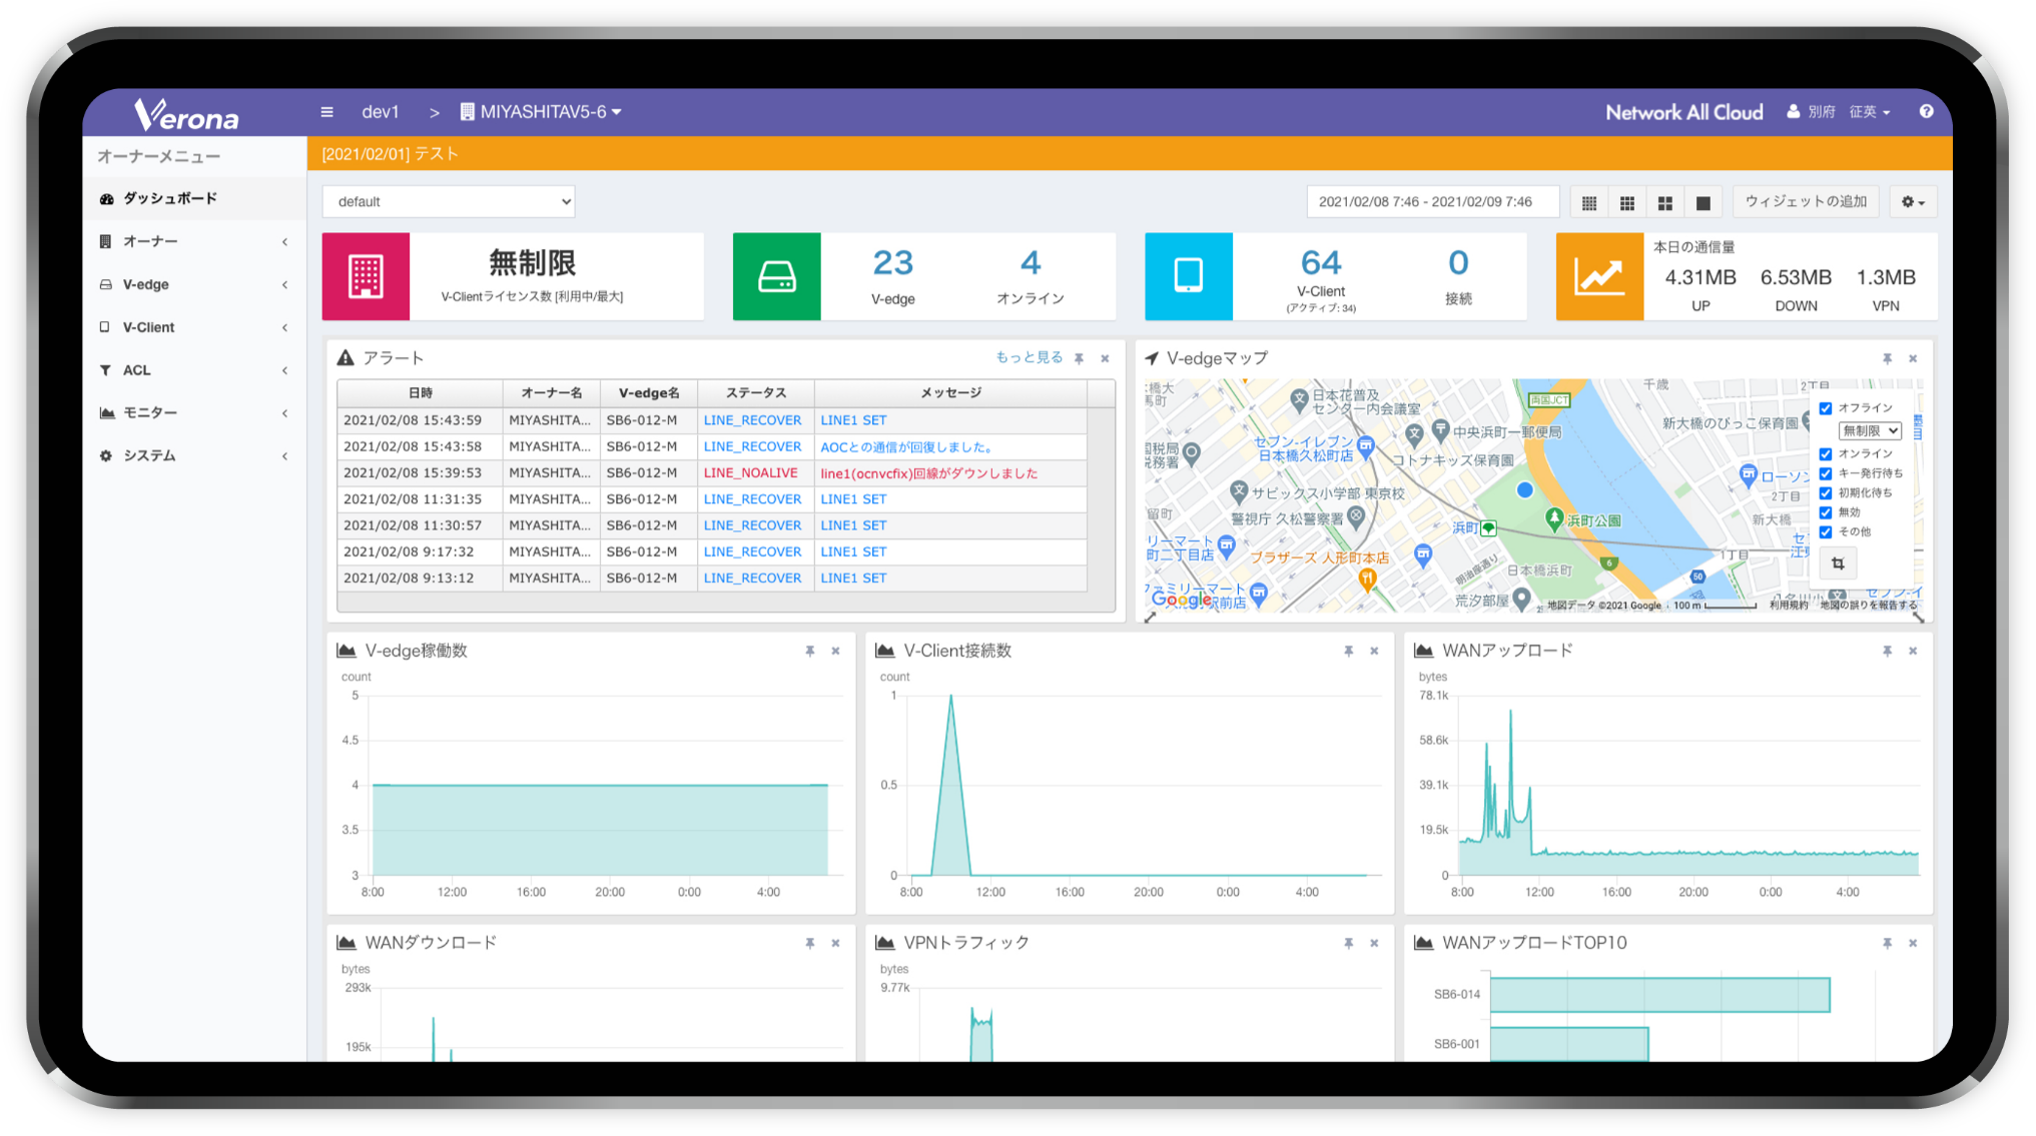2036x1136 pixels.
Task: Open the dashboard settings gear menu
Action: pos(1912,201)
